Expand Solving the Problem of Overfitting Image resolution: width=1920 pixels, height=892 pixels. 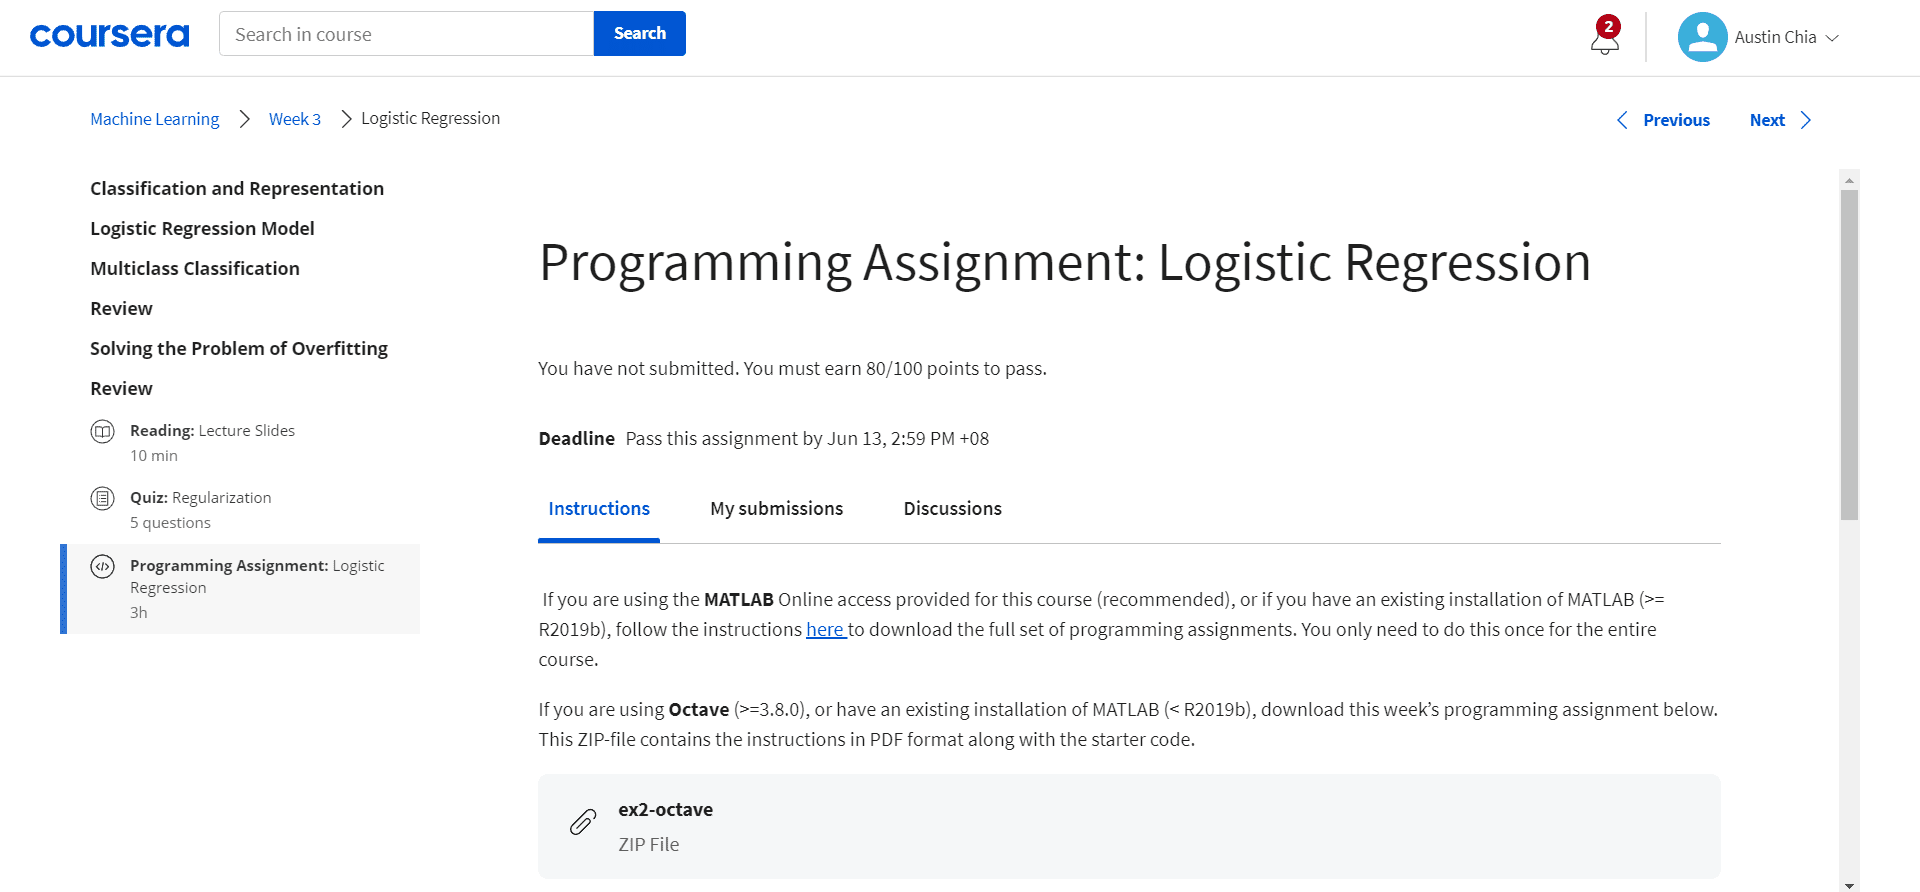(x=239, y=349)
